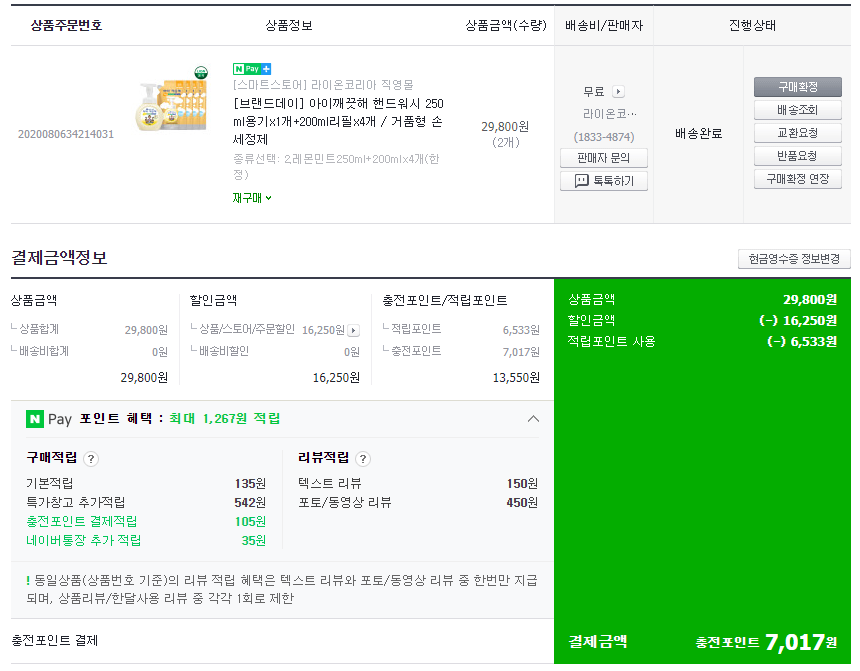Click the seller phone (1833-4874)

(x=604, y=137)
